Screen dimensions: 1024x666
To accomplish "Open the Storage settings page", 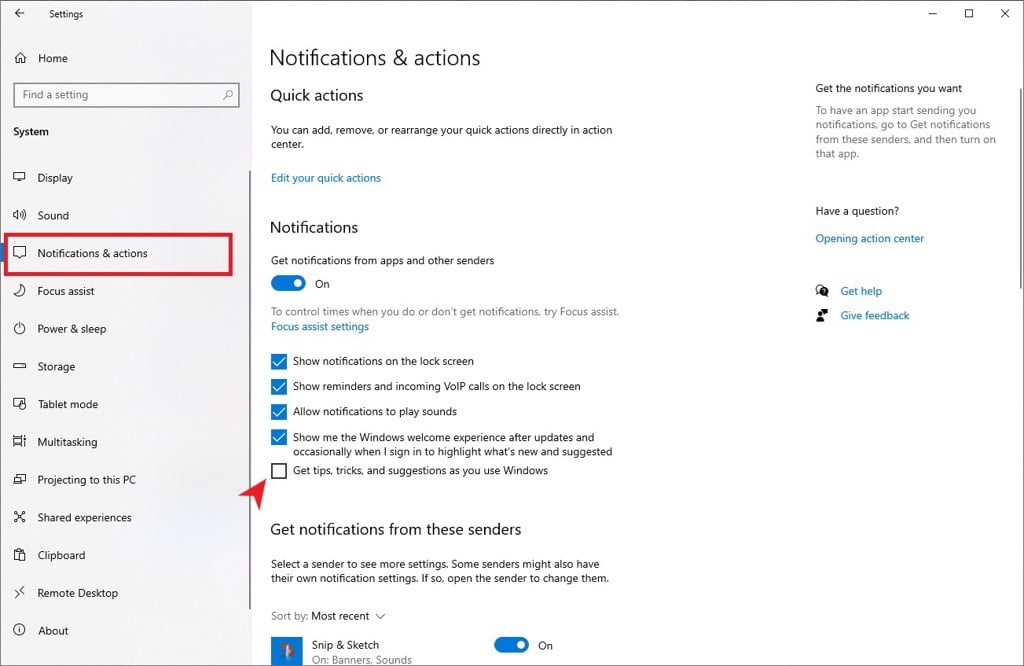I will click(x=56, y=367).
